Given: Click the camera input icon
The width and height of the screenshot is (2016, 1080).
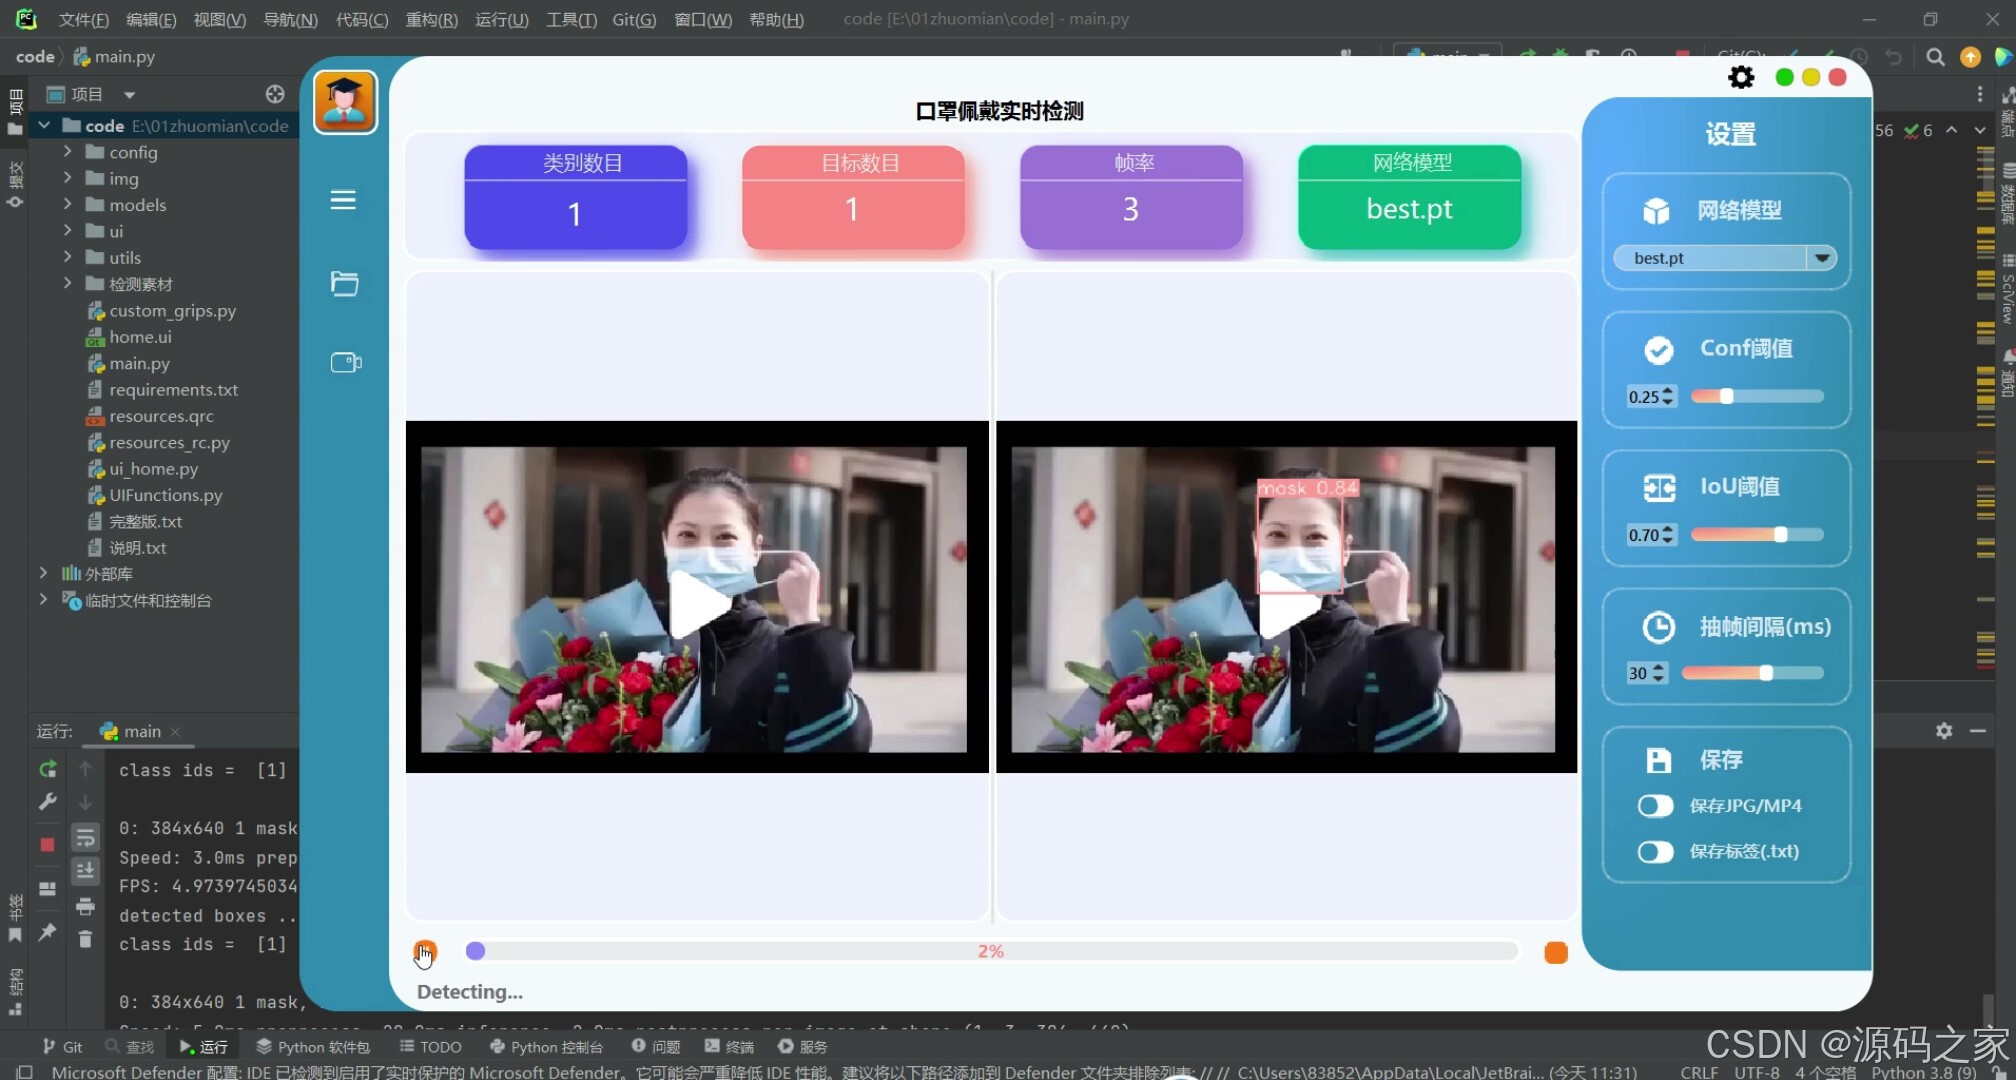Looking at the screenshot, I should (345, 362).
